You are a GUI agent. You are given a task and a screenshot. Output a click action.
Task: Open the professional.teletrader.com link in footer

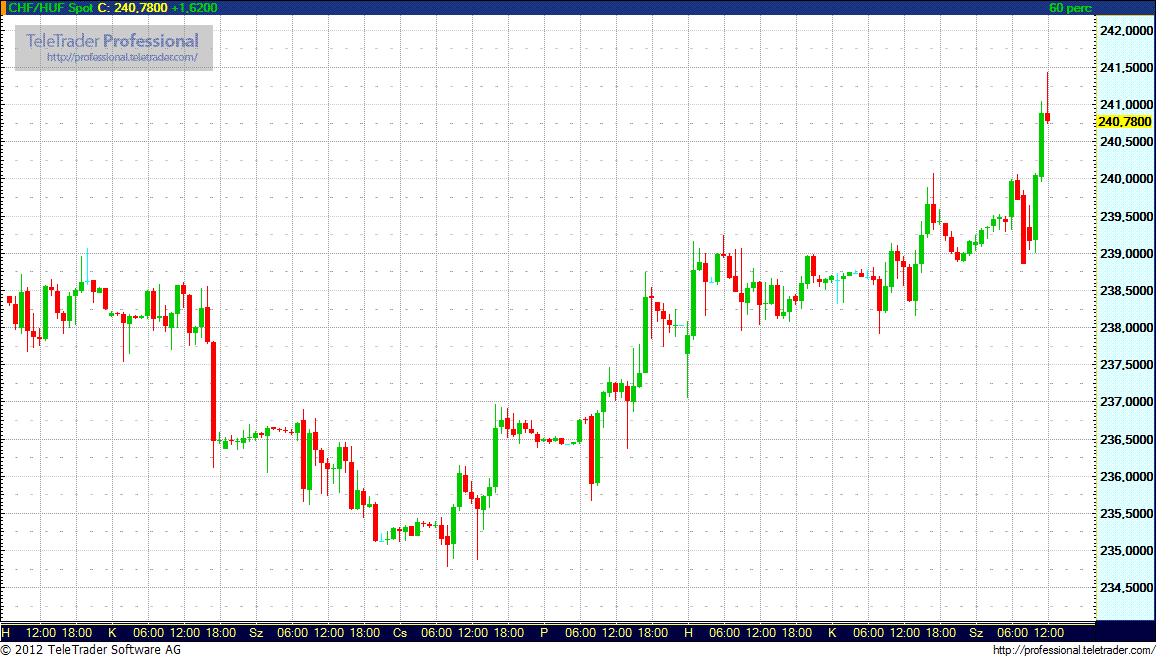(x=1073, y=650)
